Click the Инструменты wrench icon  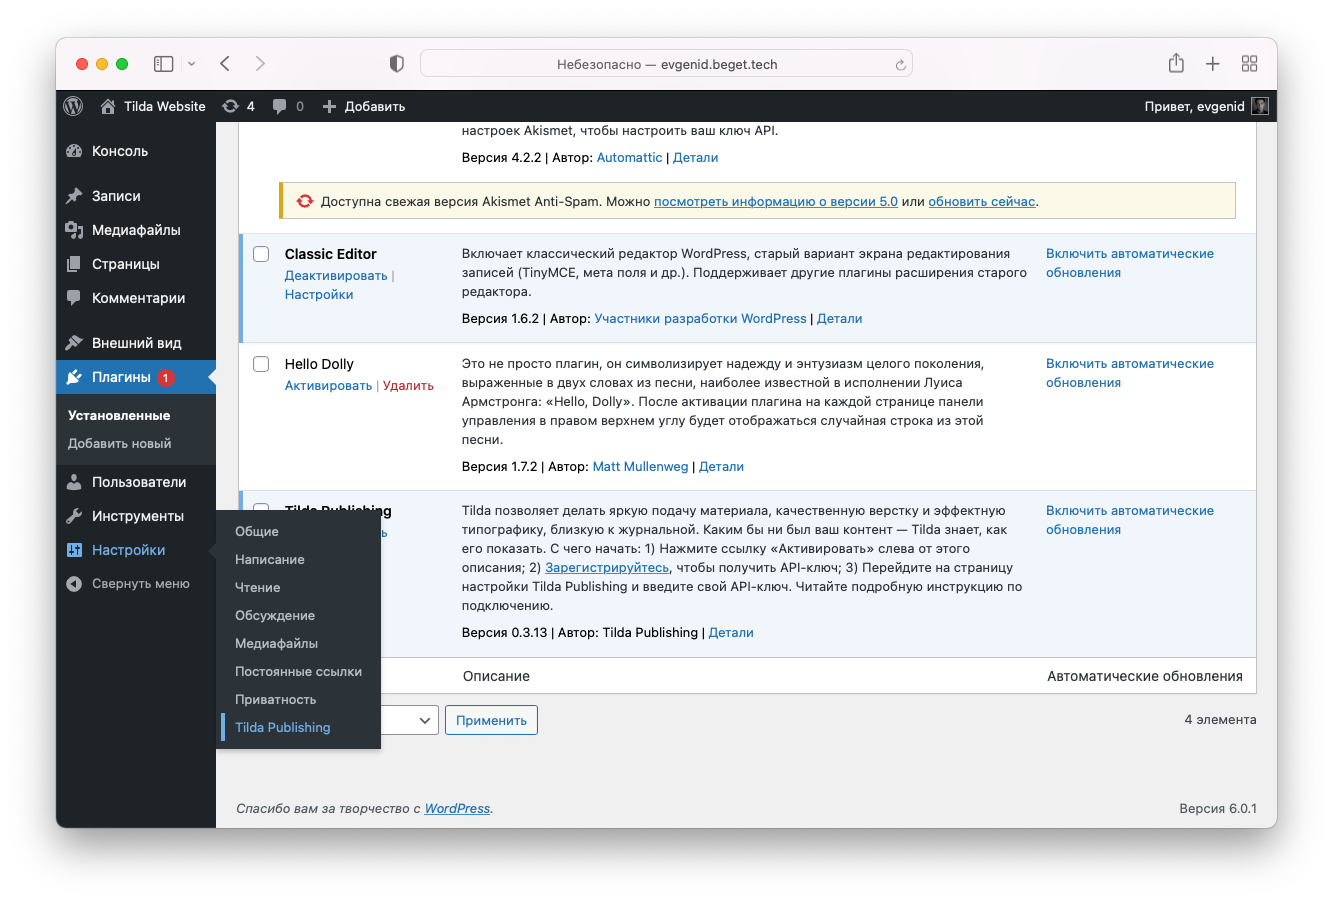coord(74,516)
